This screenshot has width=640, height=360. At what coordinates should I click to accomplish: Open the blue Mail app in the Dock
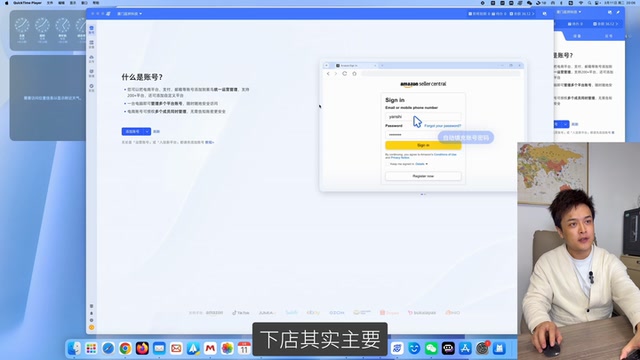pyautogui.click(x=159, y=348)
